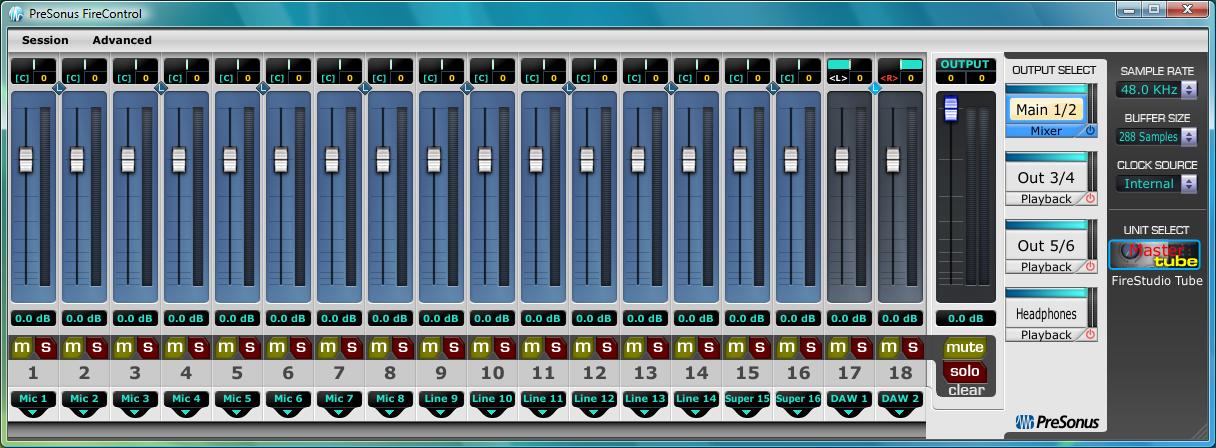
Task: Click the channel 13 0.0 dB level field
Action: (x=645, y=319)
